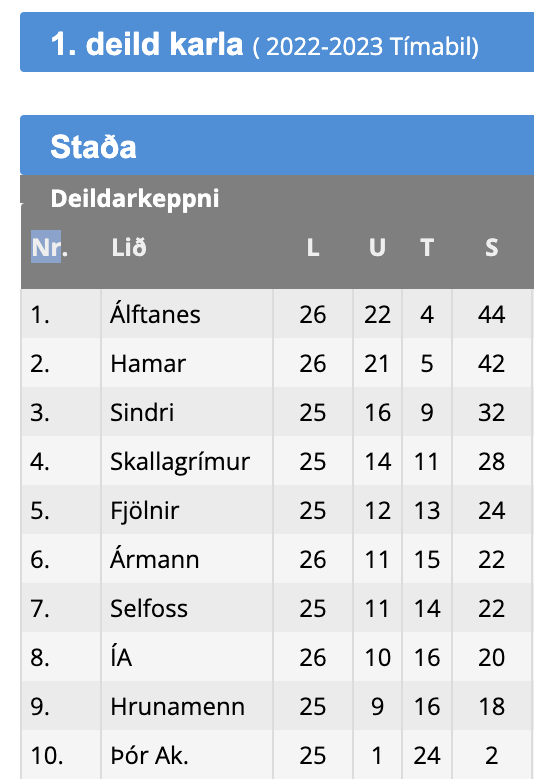Viewport: 534px width, 782px height.
Task: Click the U wins column header
Action: pos(377,247)
